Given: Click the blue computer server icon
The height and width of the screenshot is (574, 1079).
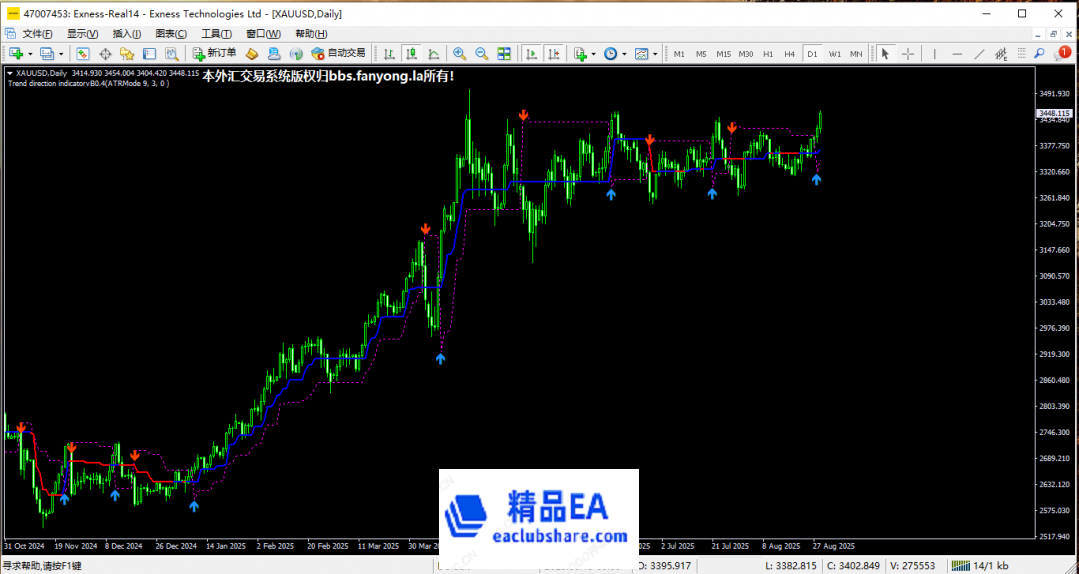Looking at the screenshot, I should [x=274, y=54].
